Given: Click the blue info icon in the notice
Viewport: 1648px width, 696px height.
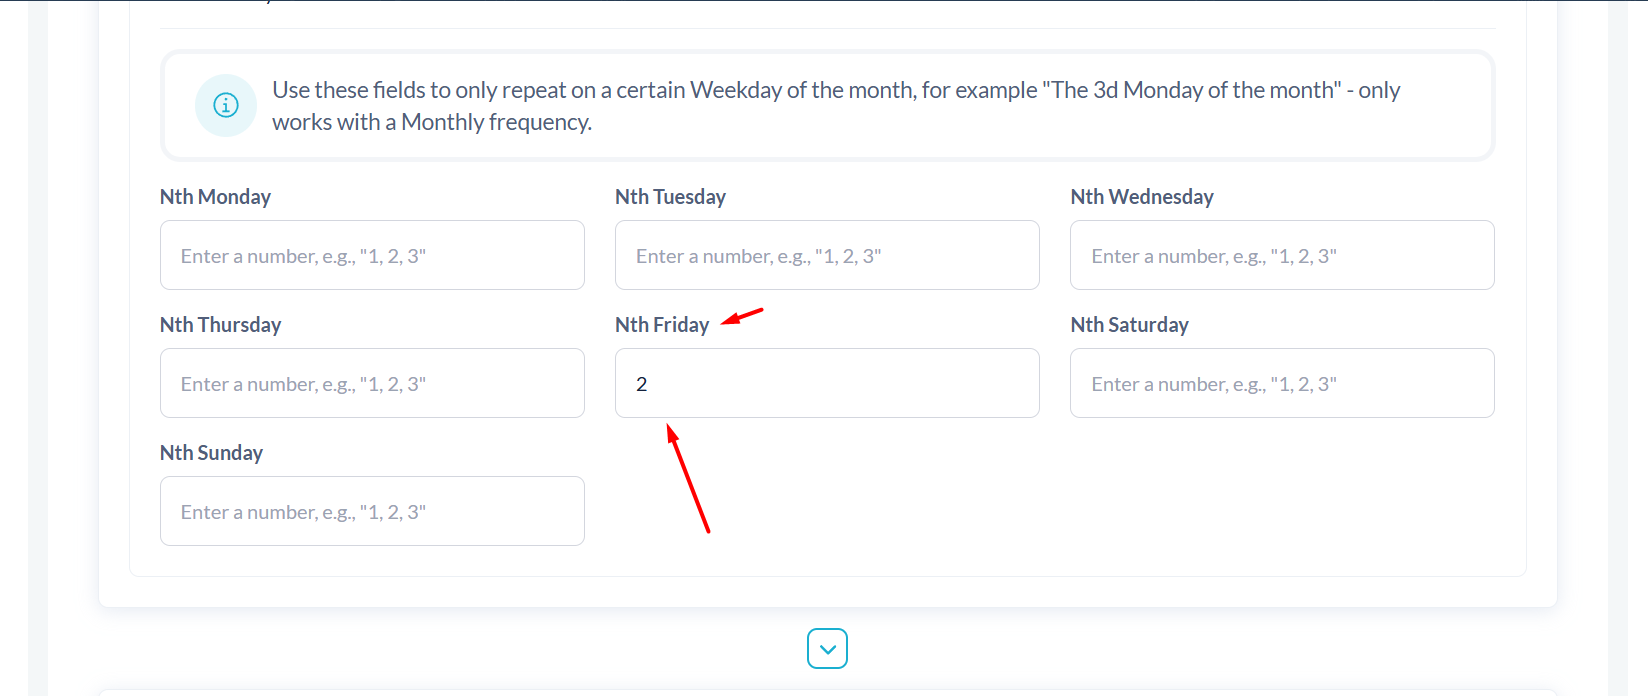Looking at the screenshot, I should click(226, 105).
